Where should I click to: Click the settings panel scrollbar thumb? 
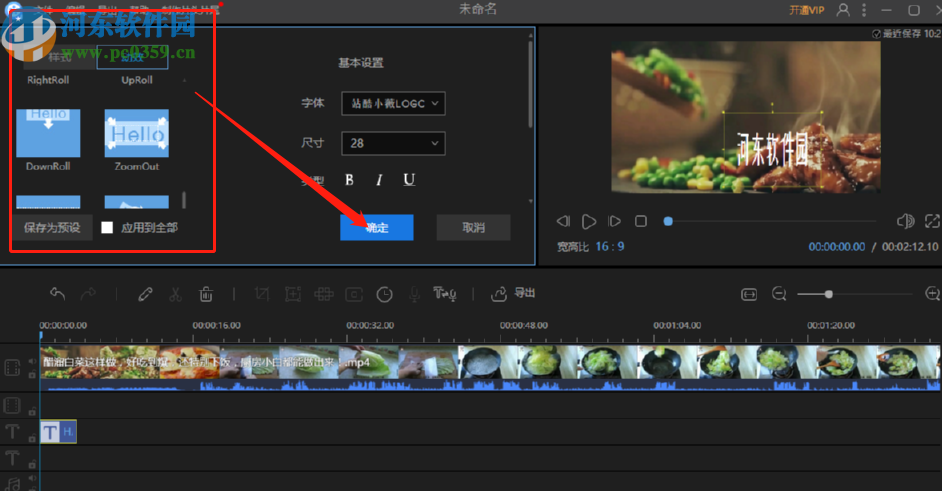(530, 84)
